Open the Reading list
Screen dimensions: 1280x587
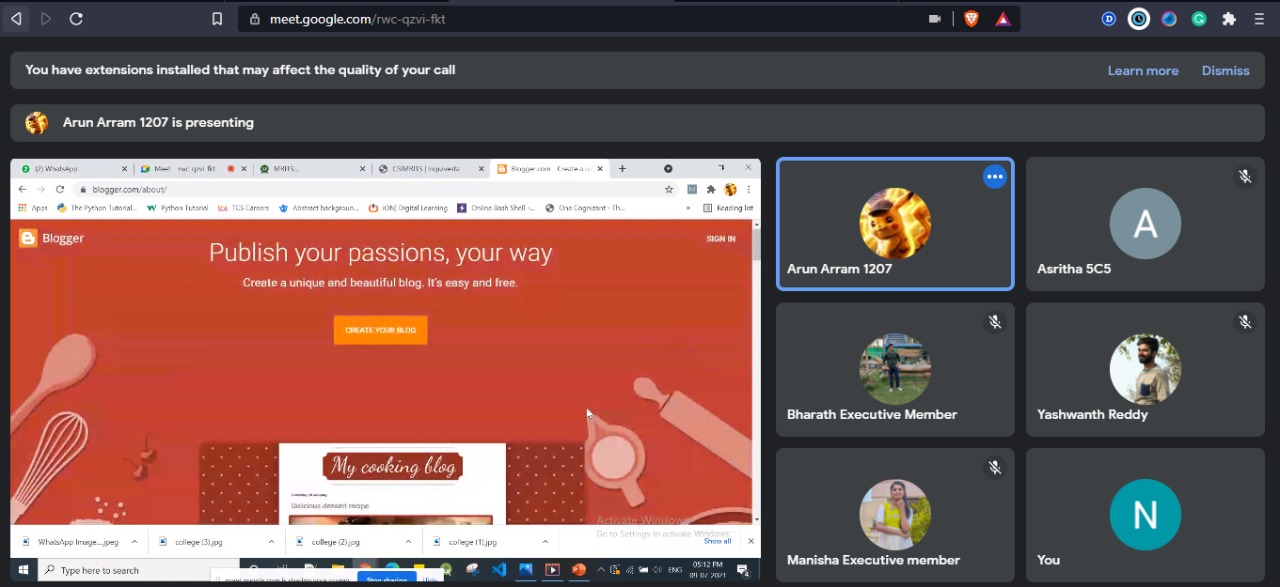(x=728, y=208)
